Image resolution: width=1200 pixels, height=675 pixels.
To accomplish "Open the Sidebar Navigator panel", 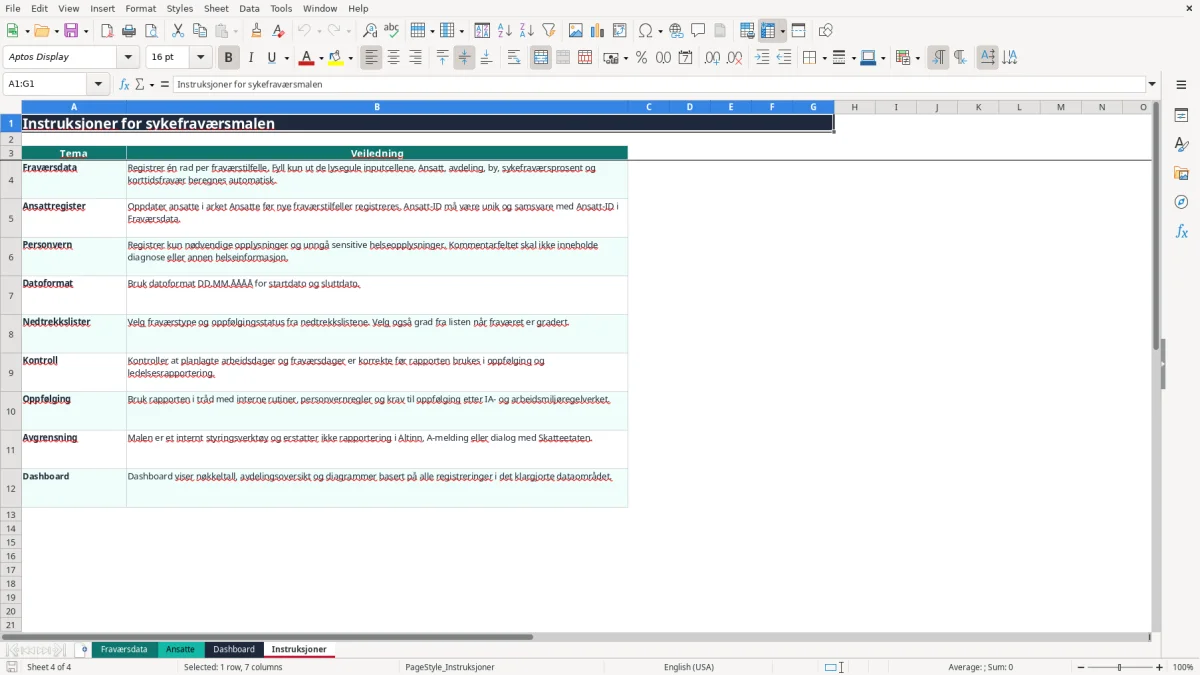I will [x=1181, y=202].
